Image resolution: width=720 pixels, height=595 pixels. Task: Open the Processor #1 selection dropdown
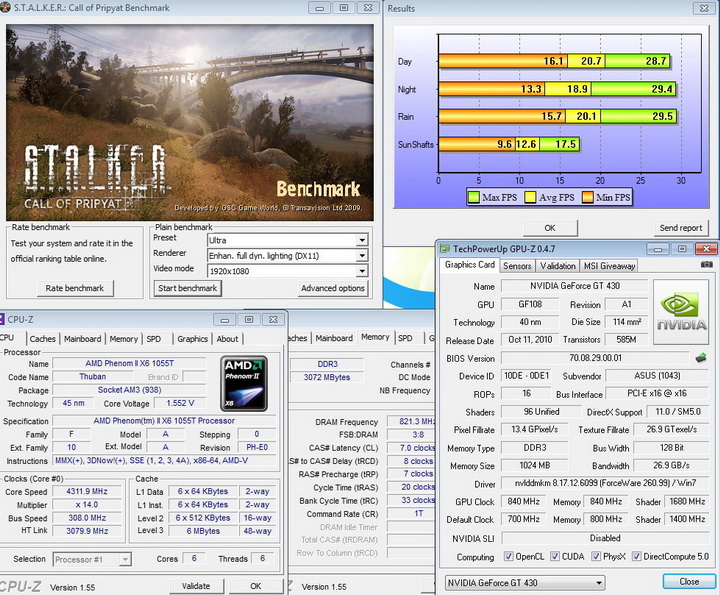coord(92,559)
